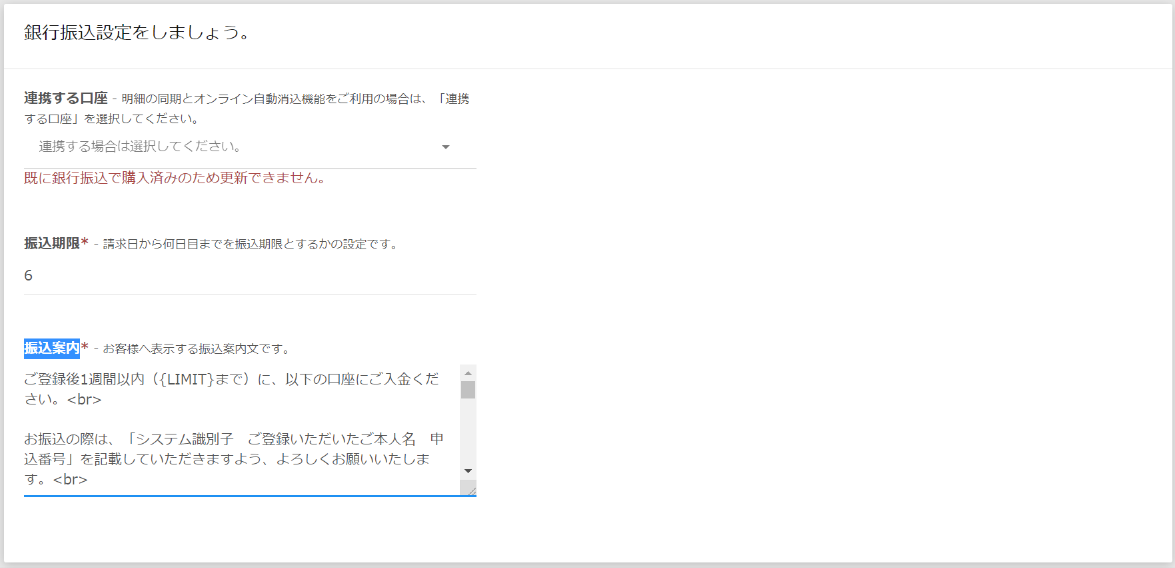Click the textarea resize handle corner
The height and width of the screenshot is (568, 1175).
click(469, 489)
